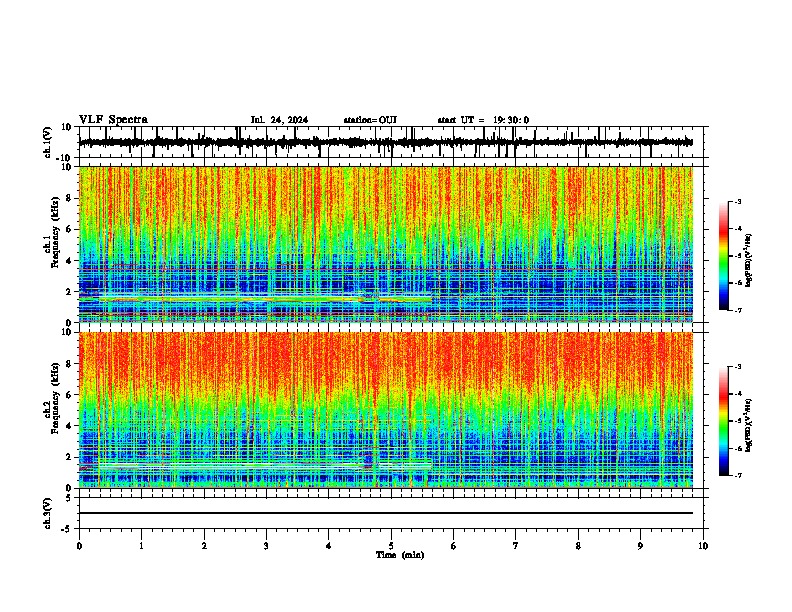
Task: Select the ch.2 log(PSD) colorbar label
Action: click(749, 425)
